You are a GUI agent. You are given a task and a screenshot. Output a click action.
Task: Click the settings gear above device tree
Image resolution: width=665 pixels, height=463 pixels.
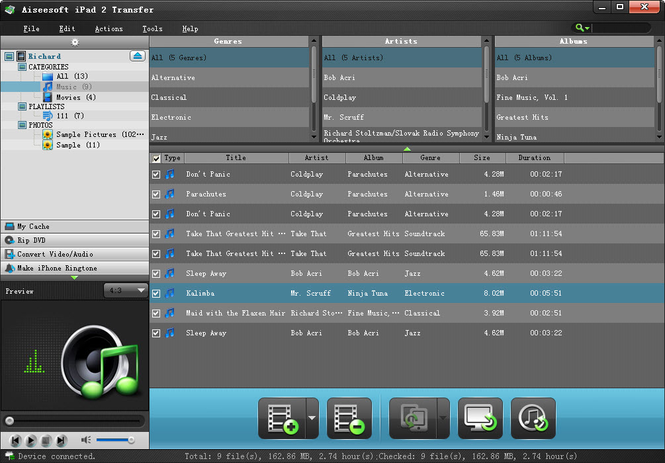click(x=75, y=42)
